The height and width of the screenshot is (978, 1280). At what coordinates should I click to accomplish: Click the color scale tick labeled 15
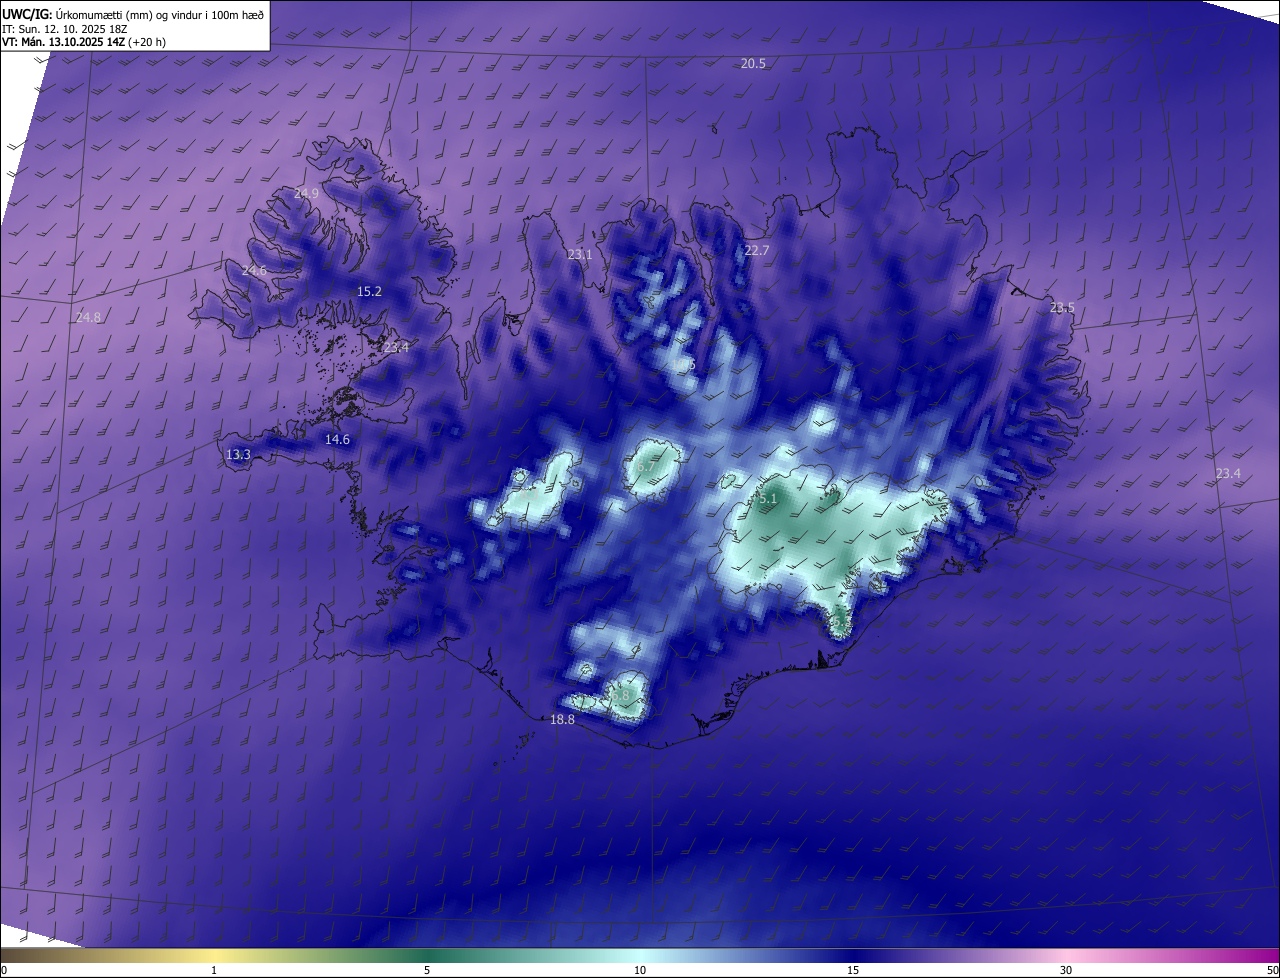point(853,970)
